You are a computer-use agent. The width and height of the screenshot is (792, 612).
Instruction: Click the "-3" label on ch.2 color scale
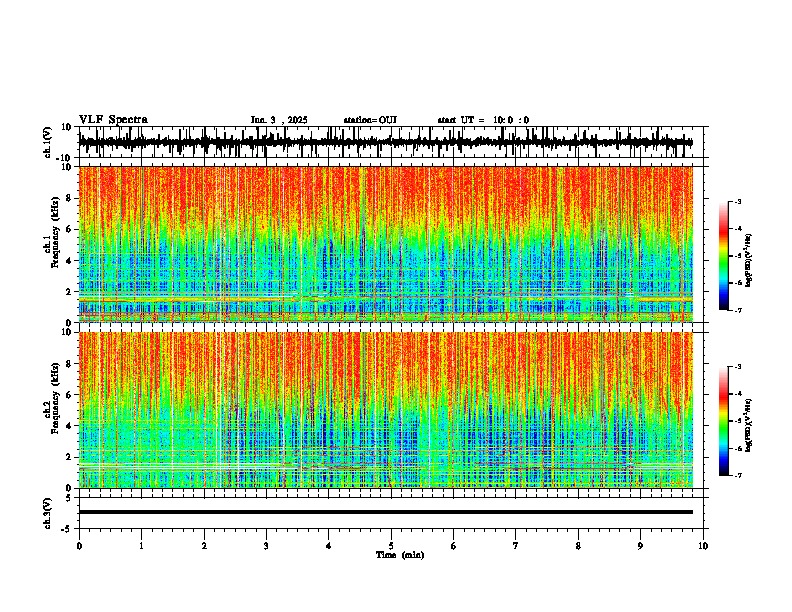click(737, 367)
